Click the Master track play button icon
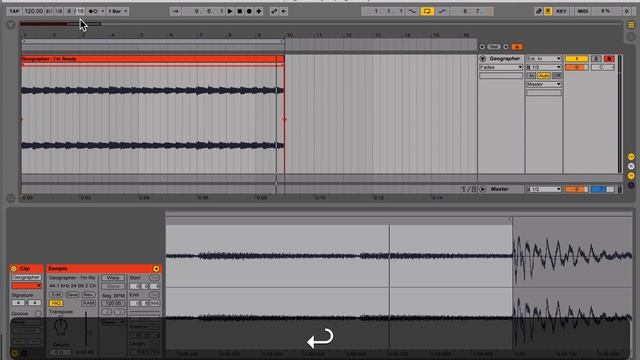Screen dimensions: 640x360 (482, 189)
